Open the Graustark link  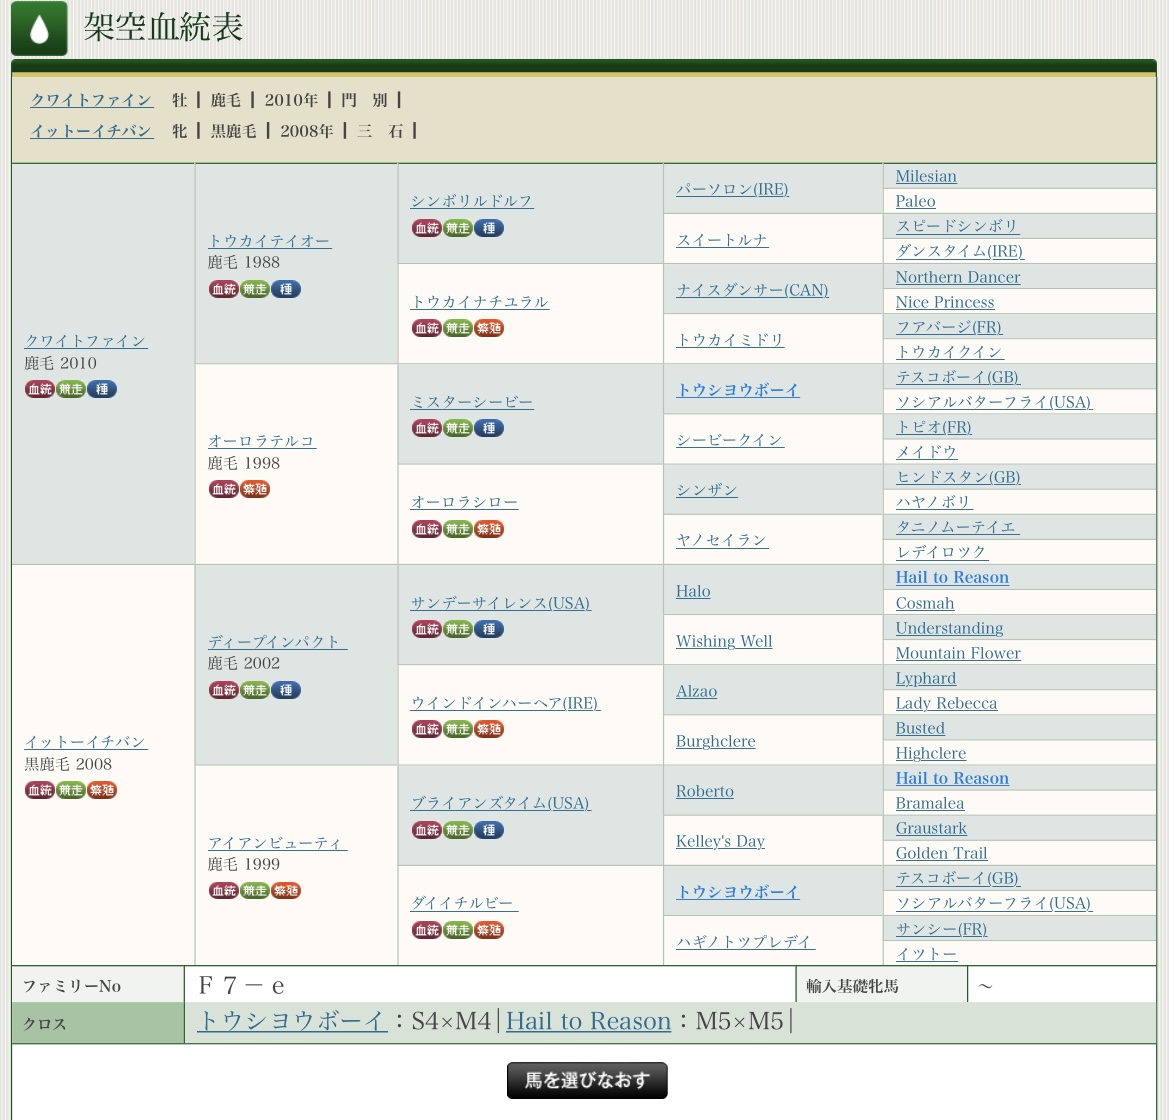coord(931,828)
